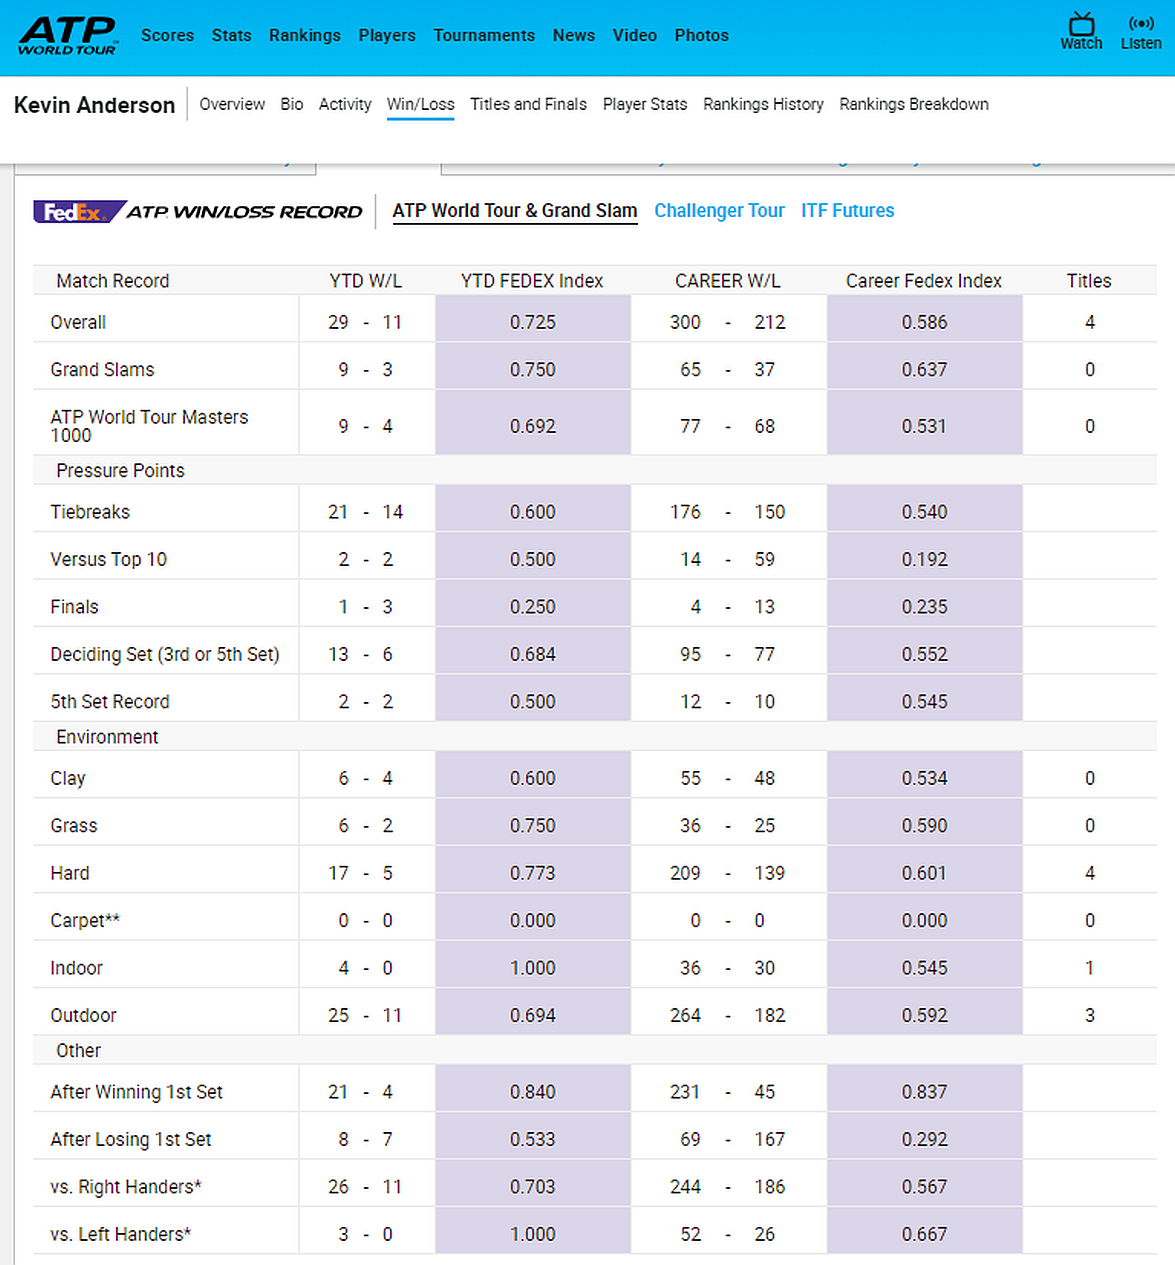Viewport: 1175px width, 1265px height.
Task: Click the vs. Left Handers career index 0.667
Action: click(x=924, y=1234)
